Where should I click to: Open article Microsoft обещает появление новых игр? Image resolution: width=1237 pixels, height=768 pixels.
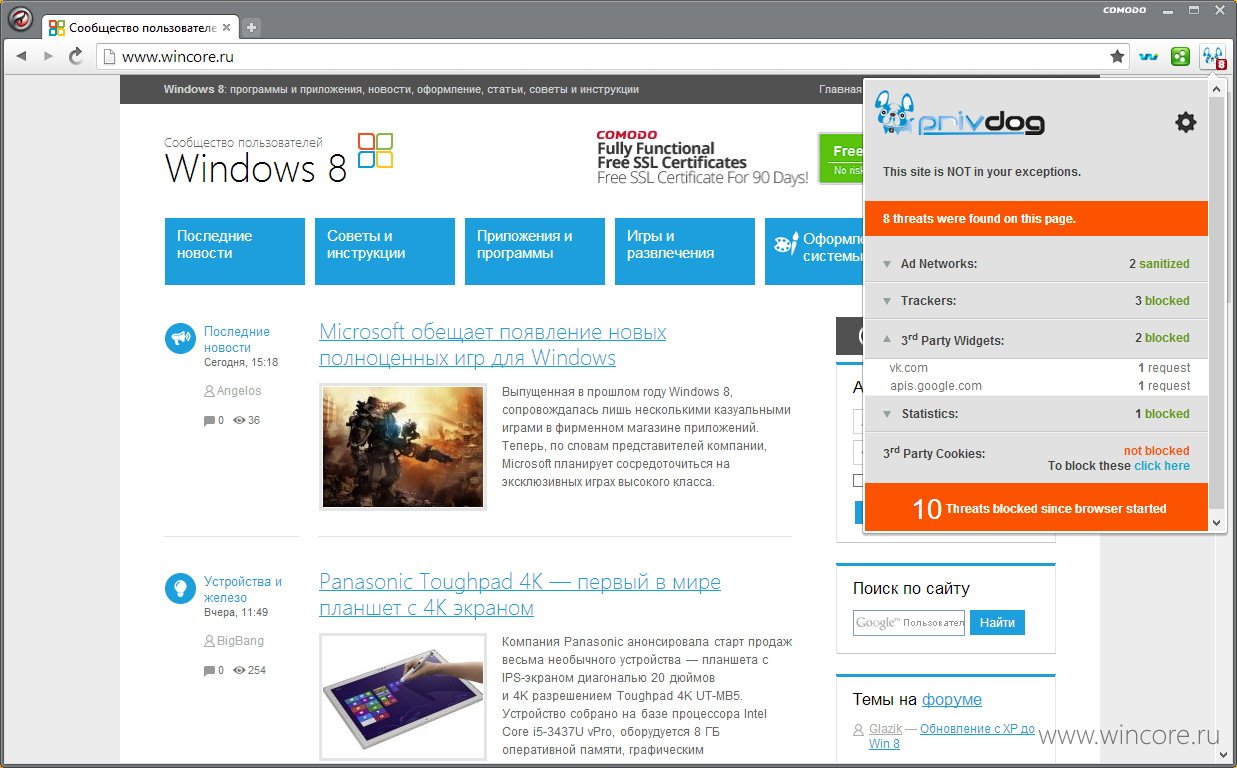[x=493, y=344]
